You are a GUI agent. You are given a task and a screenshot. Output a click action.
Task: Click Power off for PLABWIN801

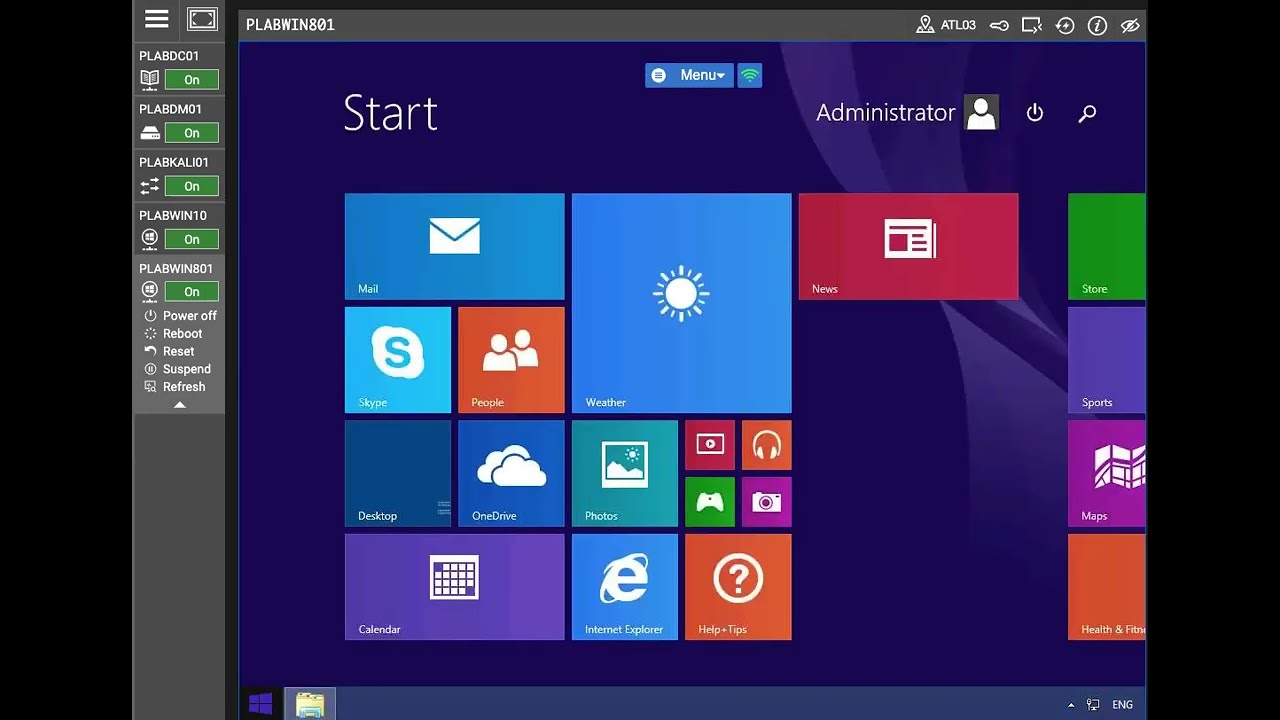point(189,316)
